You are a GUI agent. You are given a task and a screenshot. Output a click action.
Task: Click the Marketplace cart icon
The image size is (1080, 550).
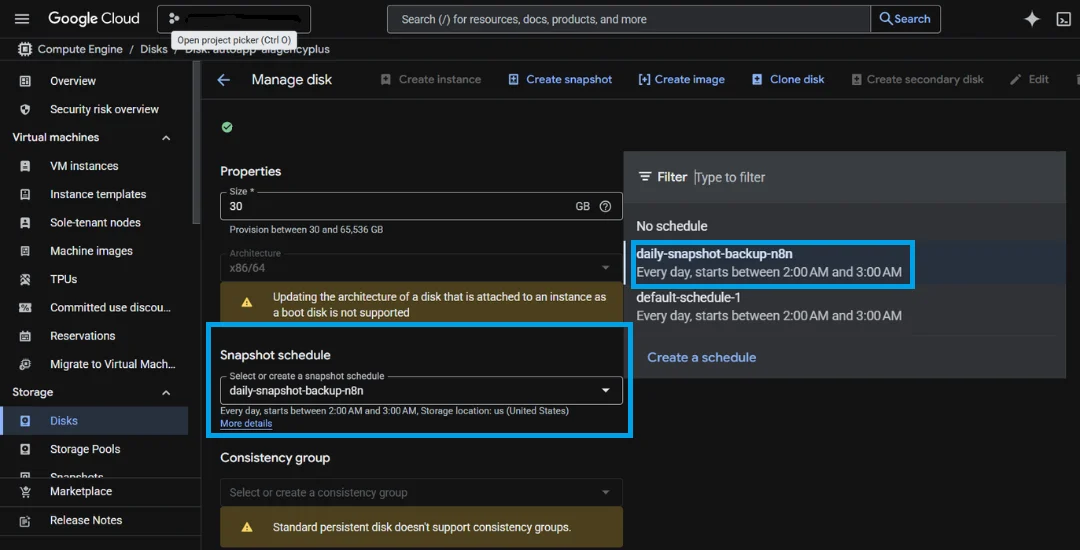pos(25,491)
